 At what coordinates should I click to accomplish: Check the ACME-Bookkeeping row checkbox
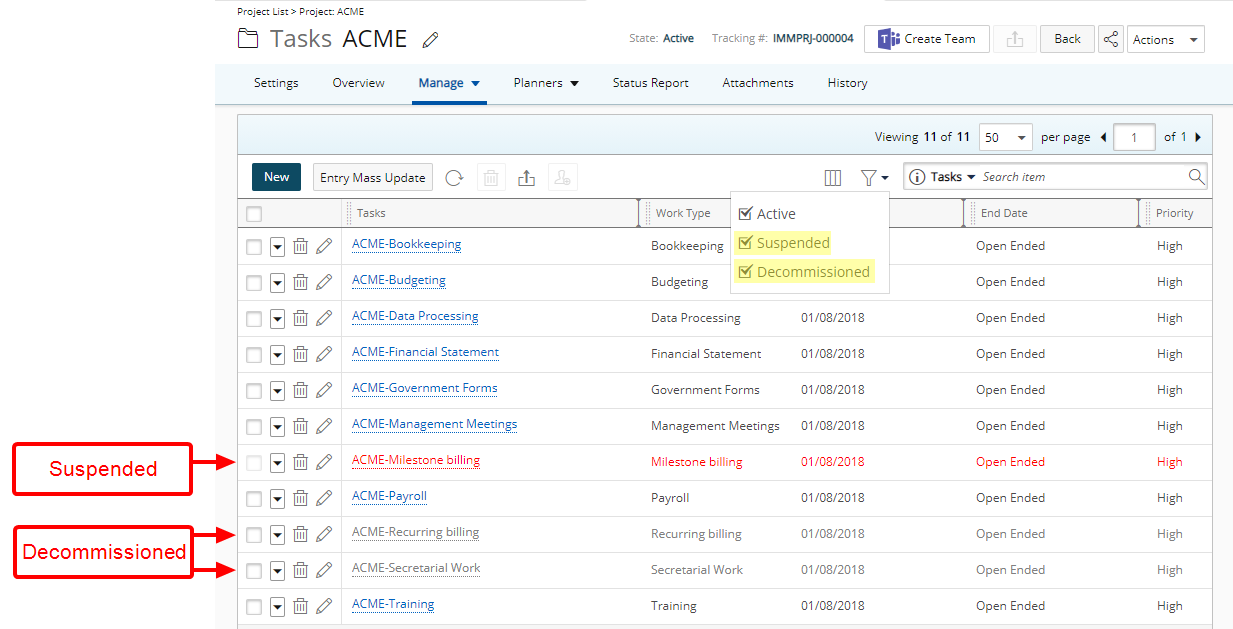(254, 247)
